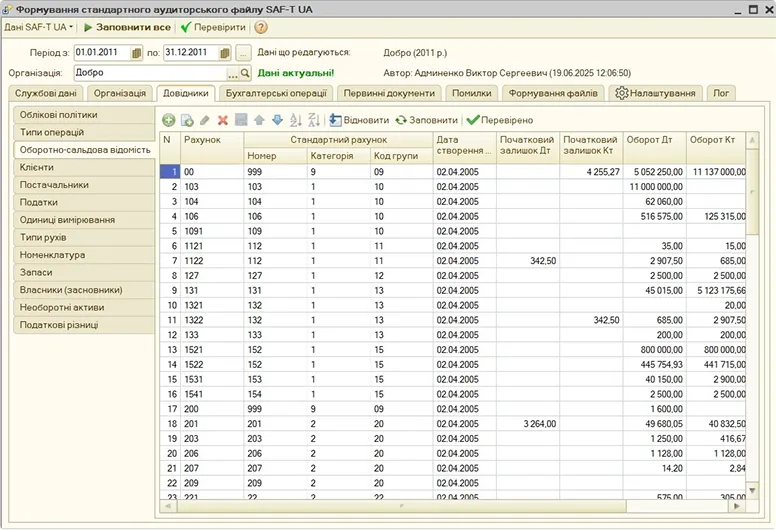
Task: Switch to Первинні документи tab
Action: (389, 93)
